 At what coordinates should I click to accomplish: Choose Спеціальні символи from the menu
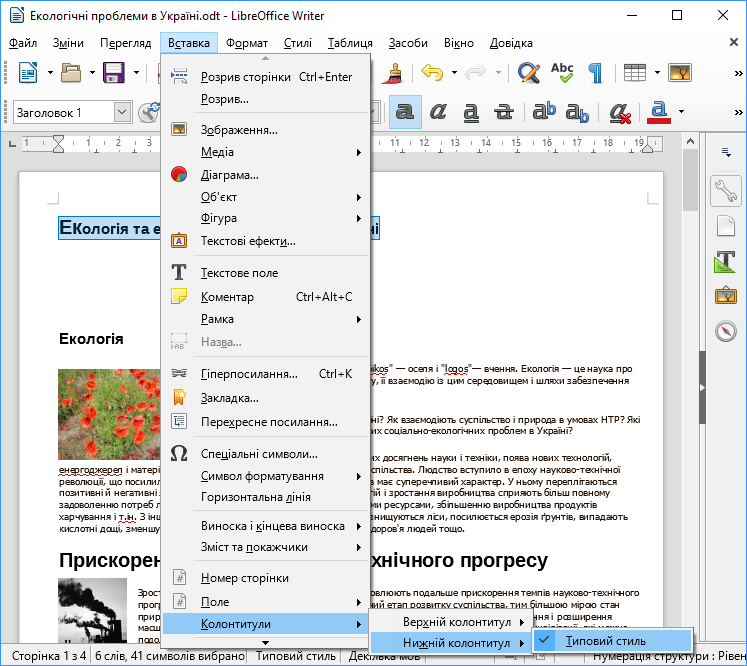click(x=259, y=453)
